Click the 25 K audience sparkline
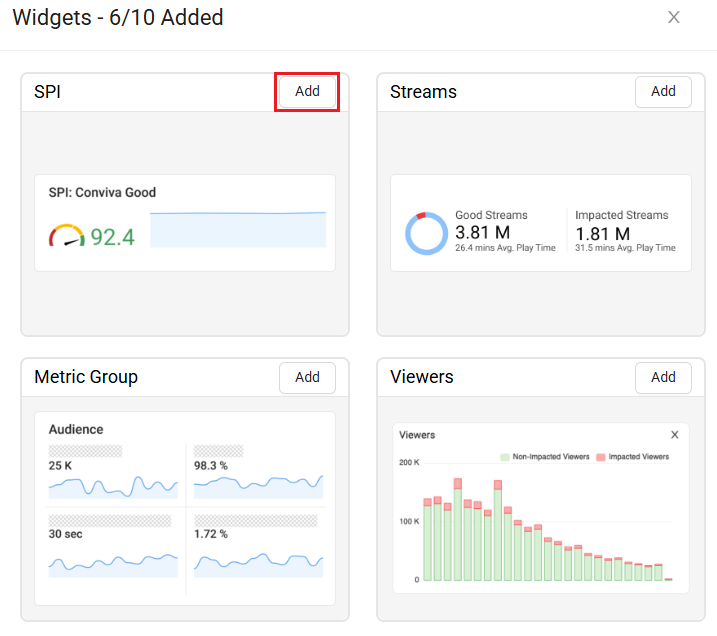717x636 pixels. [112, 487]
